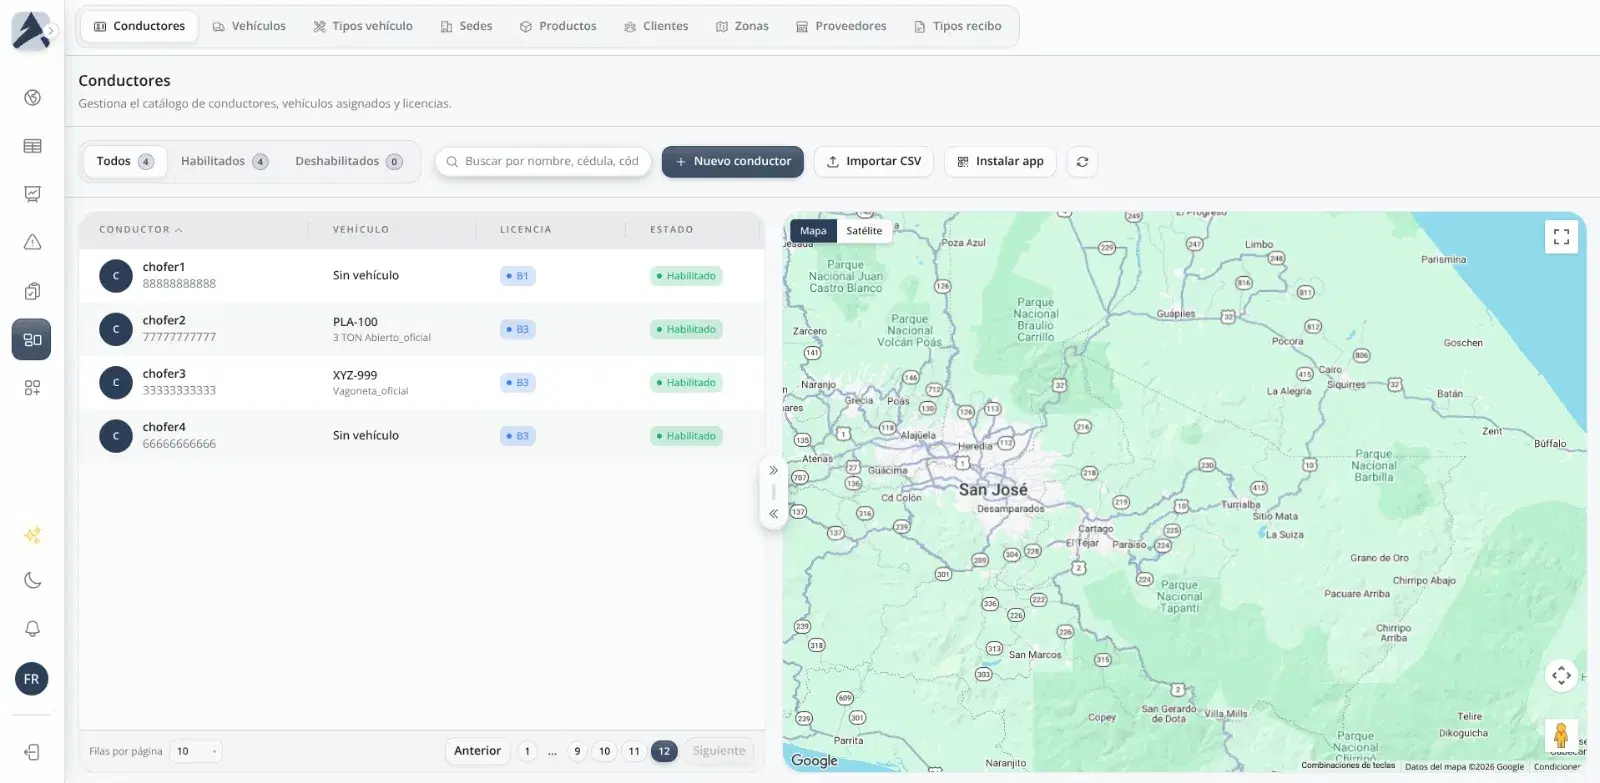Viewport: 1600px width, 783px height.
Task: Go to page 9
Action: coord(577,751)
